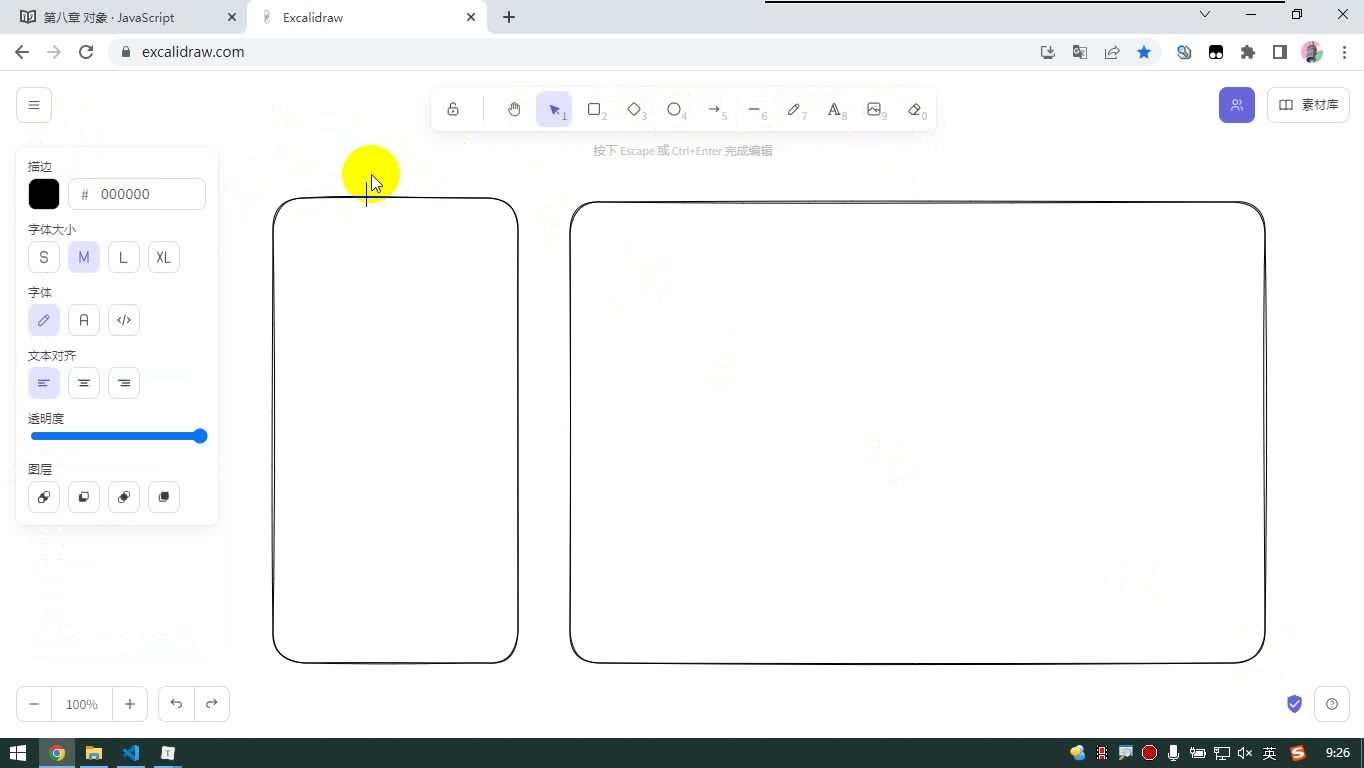This screenshot has width=1364, height=768.
Task: Click the black stroke color swatch
Action: click(44, 194)
